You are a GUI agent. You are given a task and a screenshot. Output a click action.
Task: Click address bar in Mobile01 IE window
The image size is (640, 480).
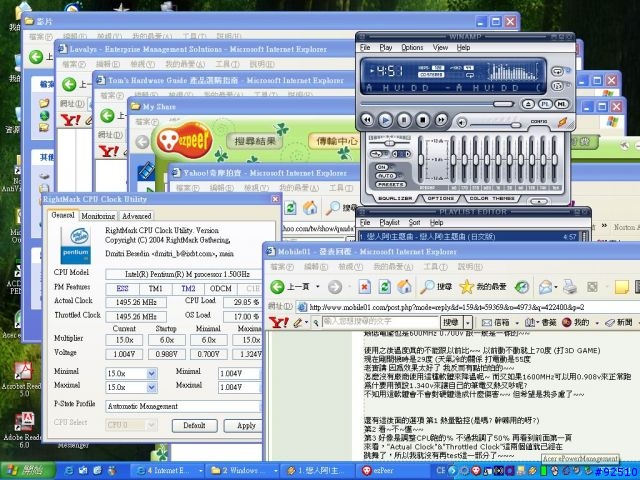click(x=467, y=307)
